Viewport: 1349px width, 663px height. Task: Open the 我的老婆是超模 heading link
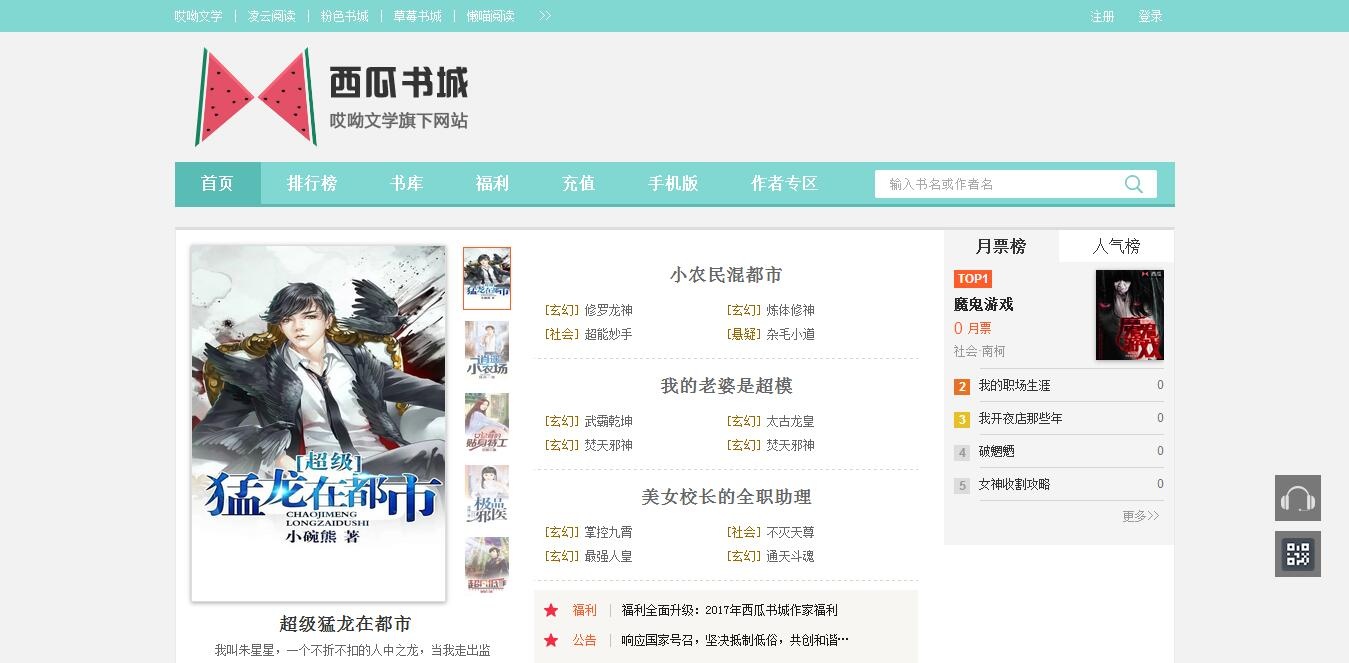[726, 386]
